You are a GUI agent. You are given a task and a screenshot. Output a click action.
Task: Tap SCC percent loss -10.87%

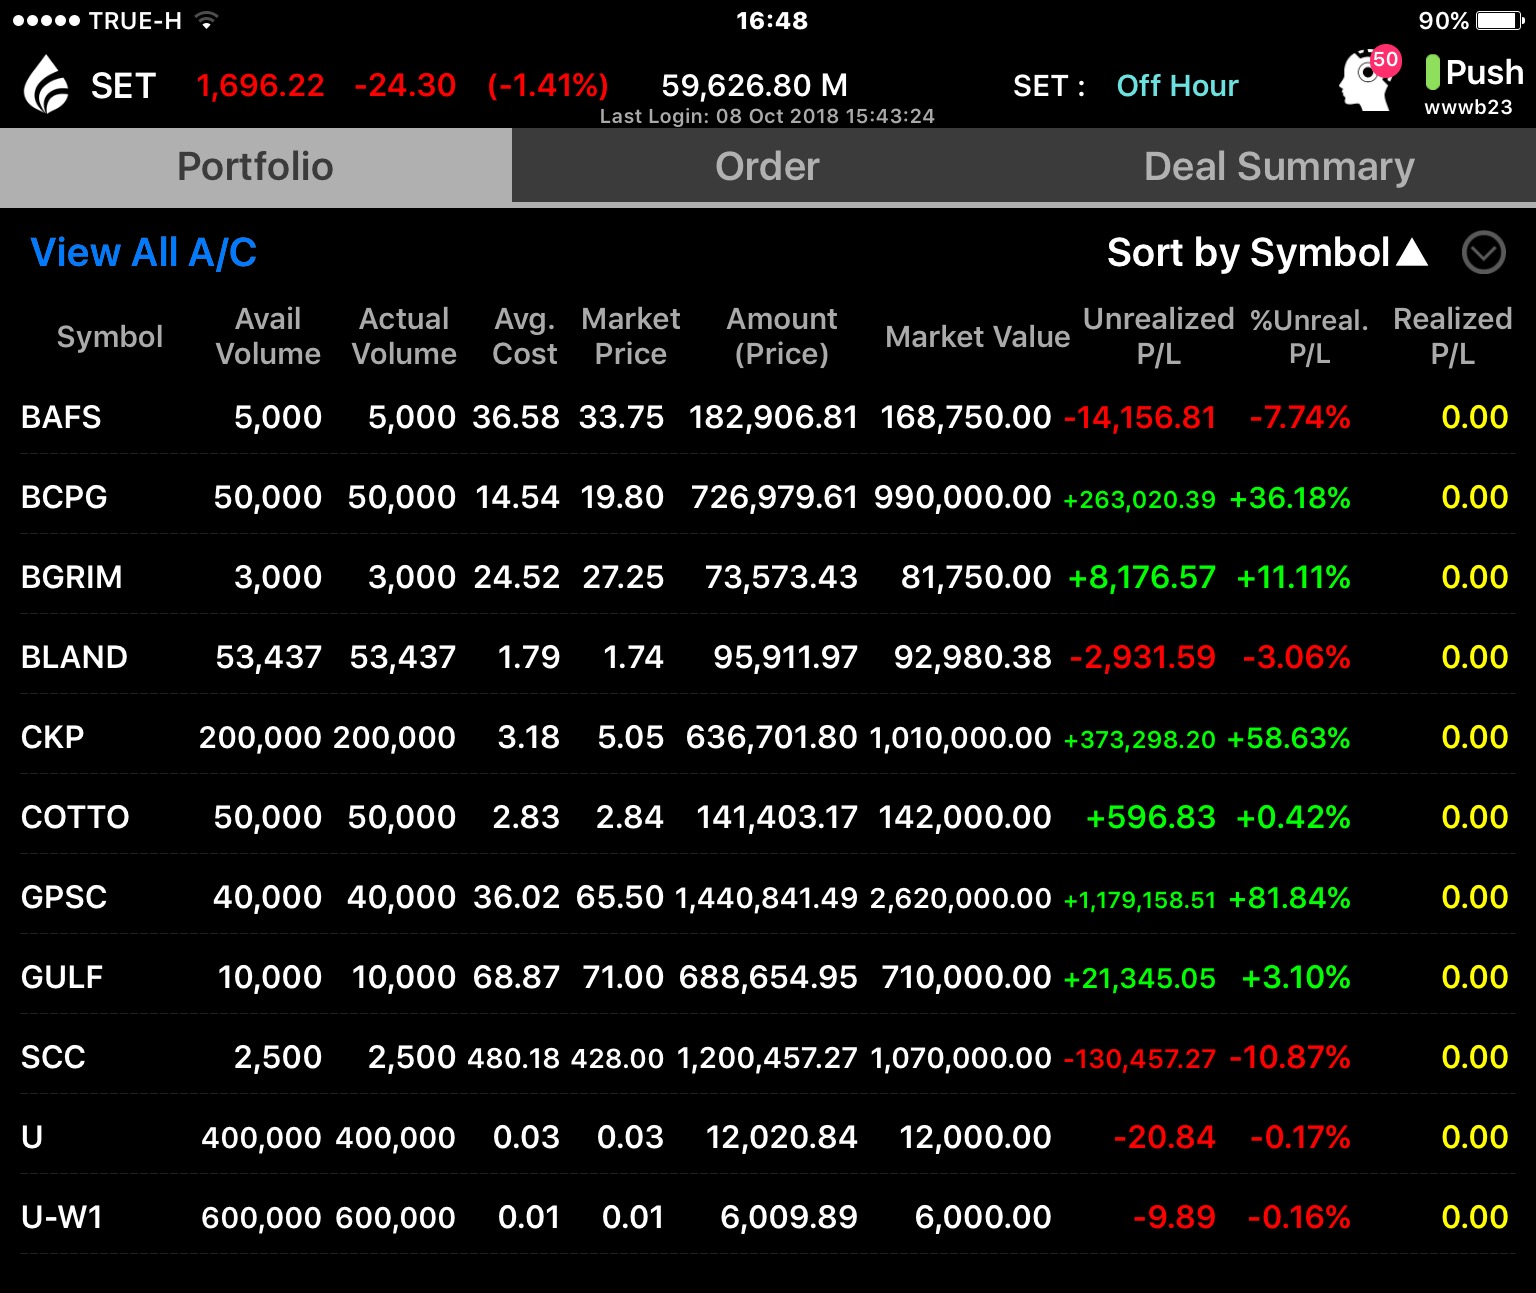1290,1057
